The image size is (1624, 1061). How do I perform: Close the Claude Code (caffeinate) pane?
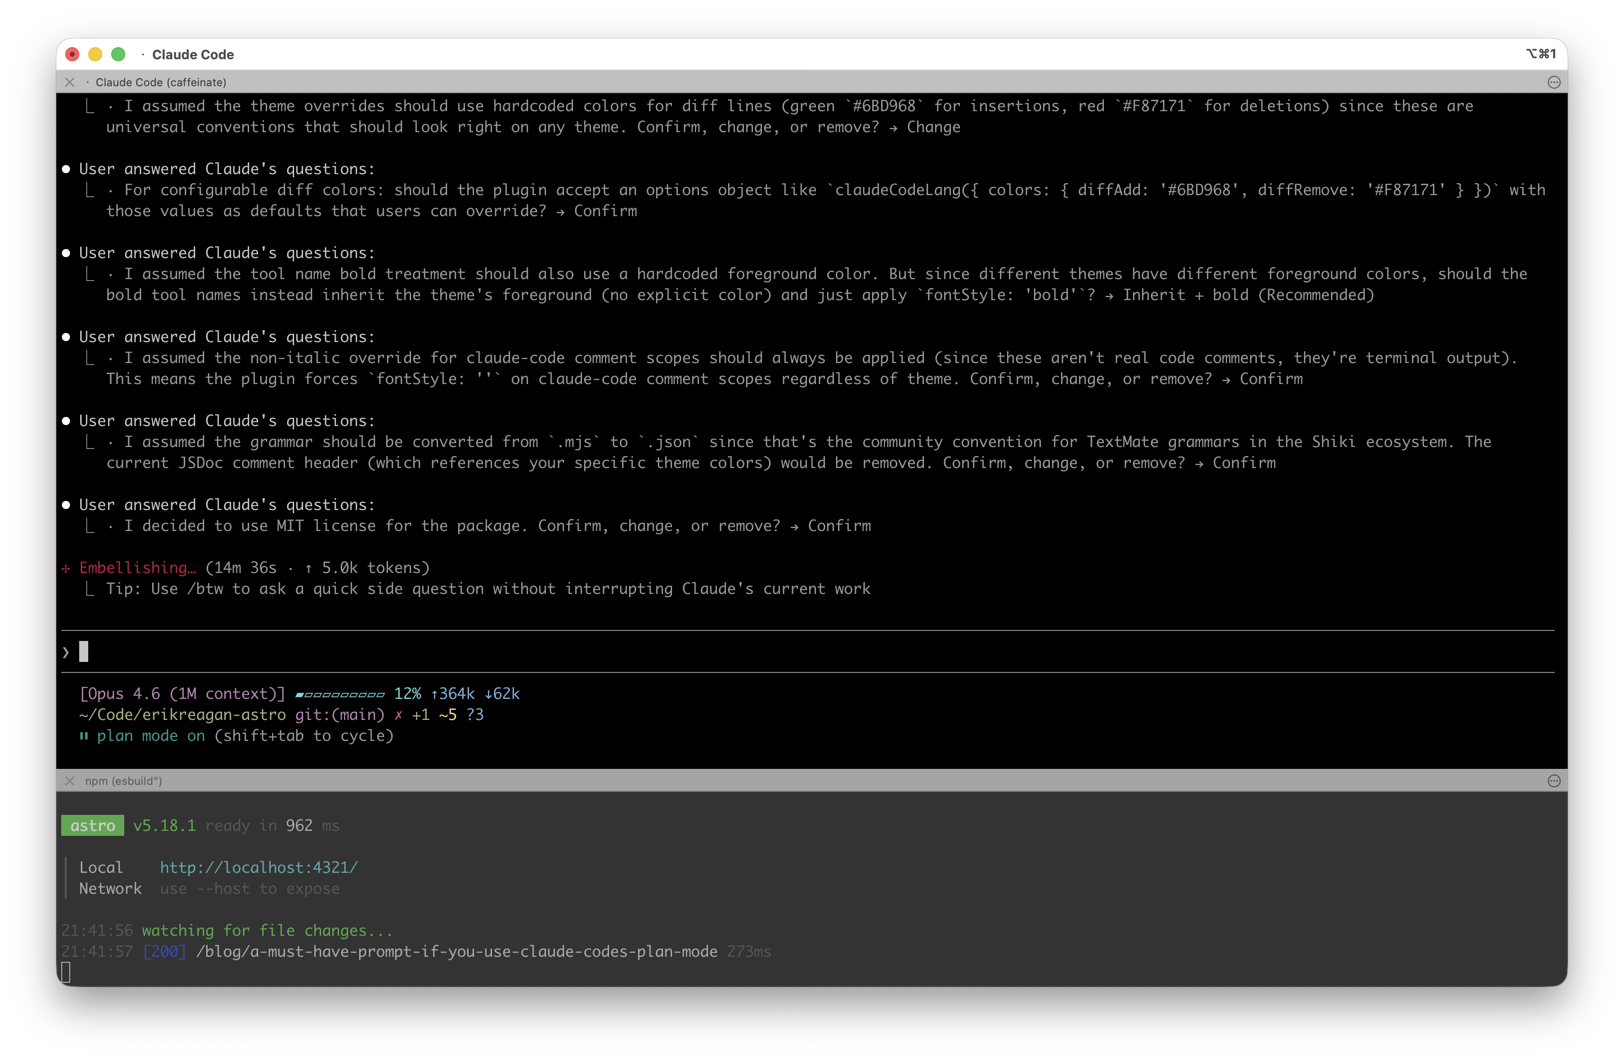point(70,82)
